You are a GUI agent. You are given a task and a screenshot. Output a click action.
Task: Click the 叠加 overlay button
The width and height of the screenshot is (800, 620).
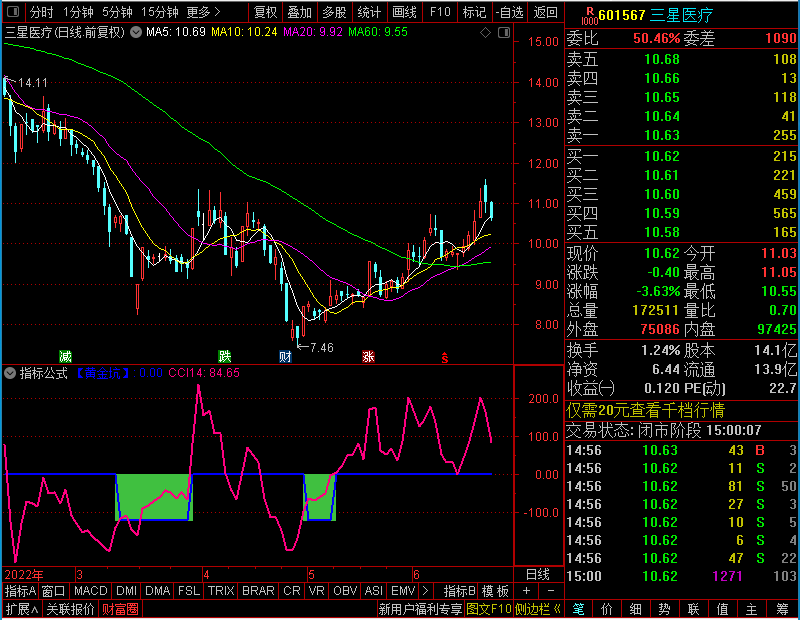300,12
